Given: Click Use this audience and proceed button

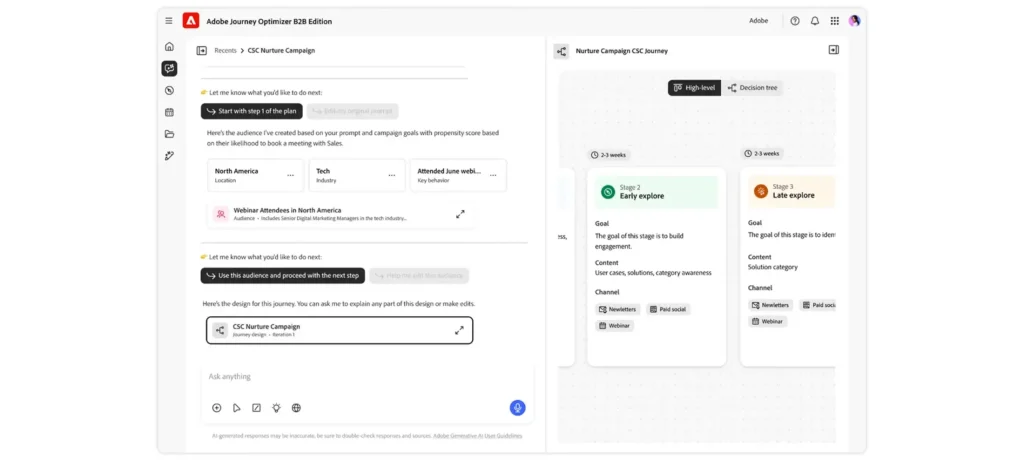Looking at the screenshot, I should pos(282,275).
